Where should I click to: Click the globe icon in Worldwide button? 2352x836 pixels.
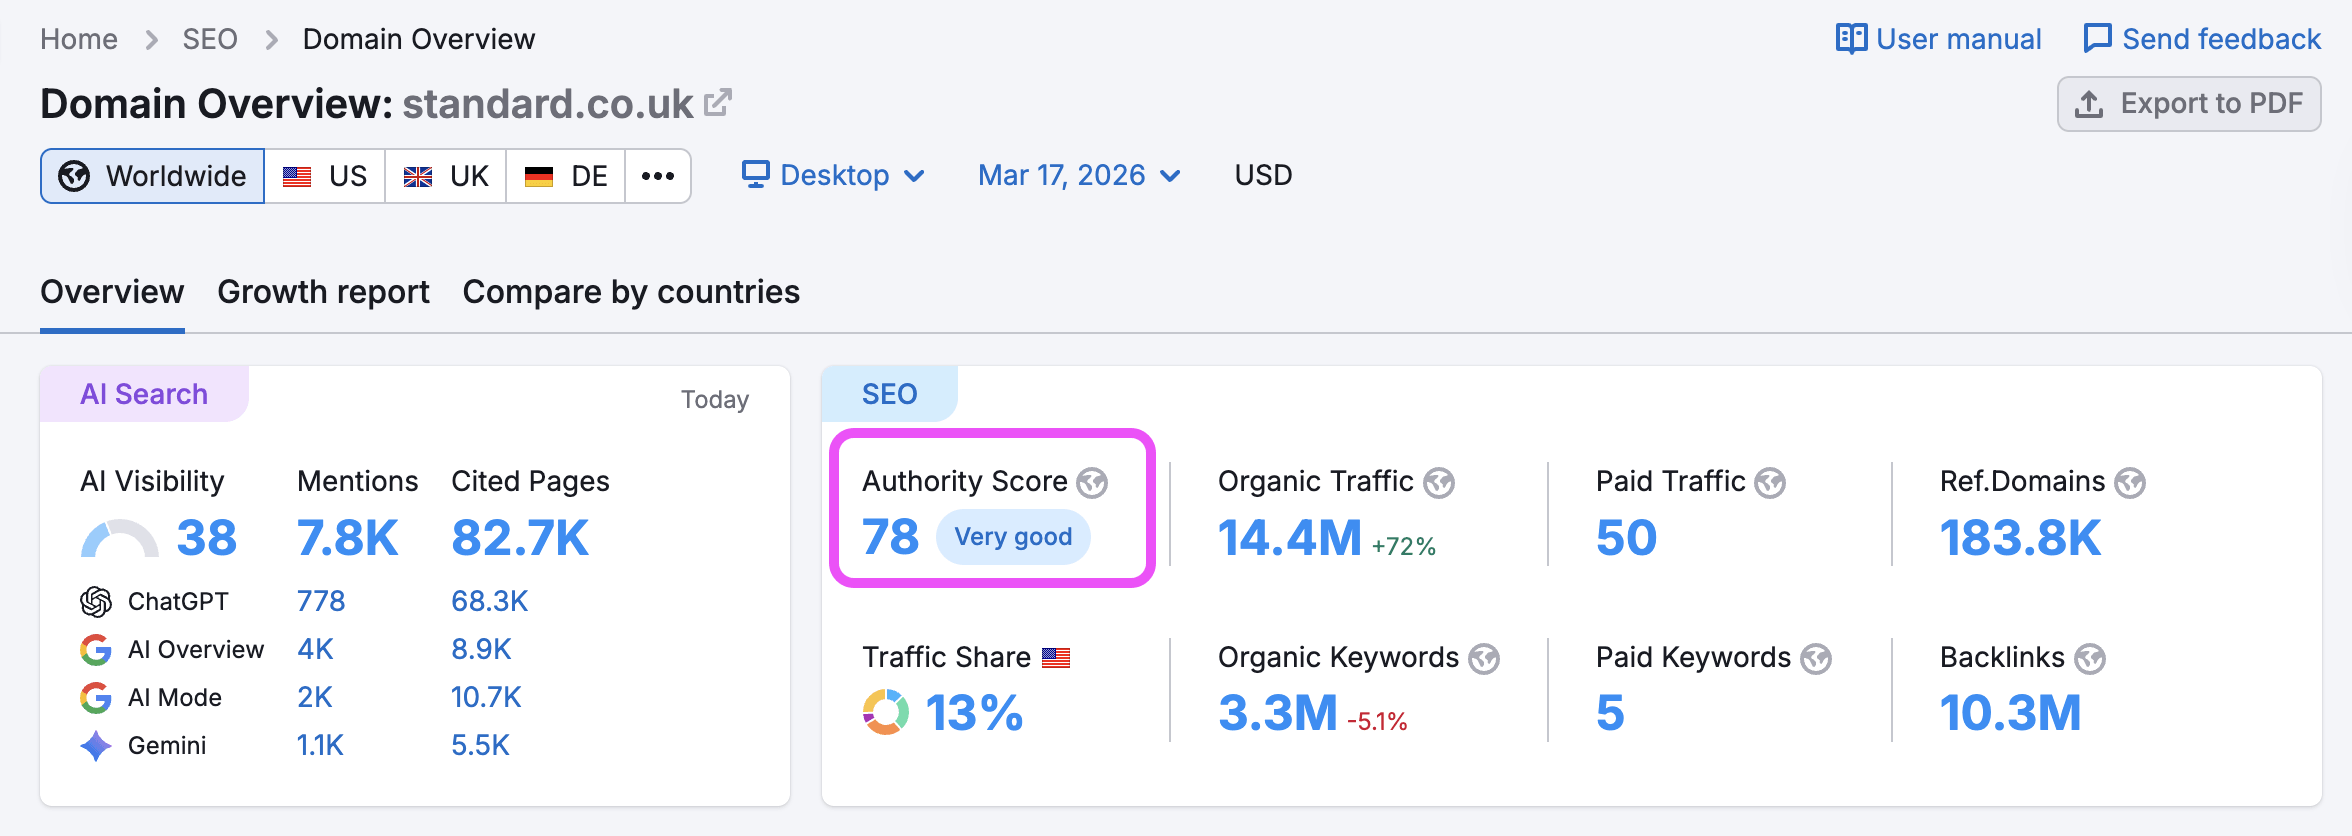[74, 176]
